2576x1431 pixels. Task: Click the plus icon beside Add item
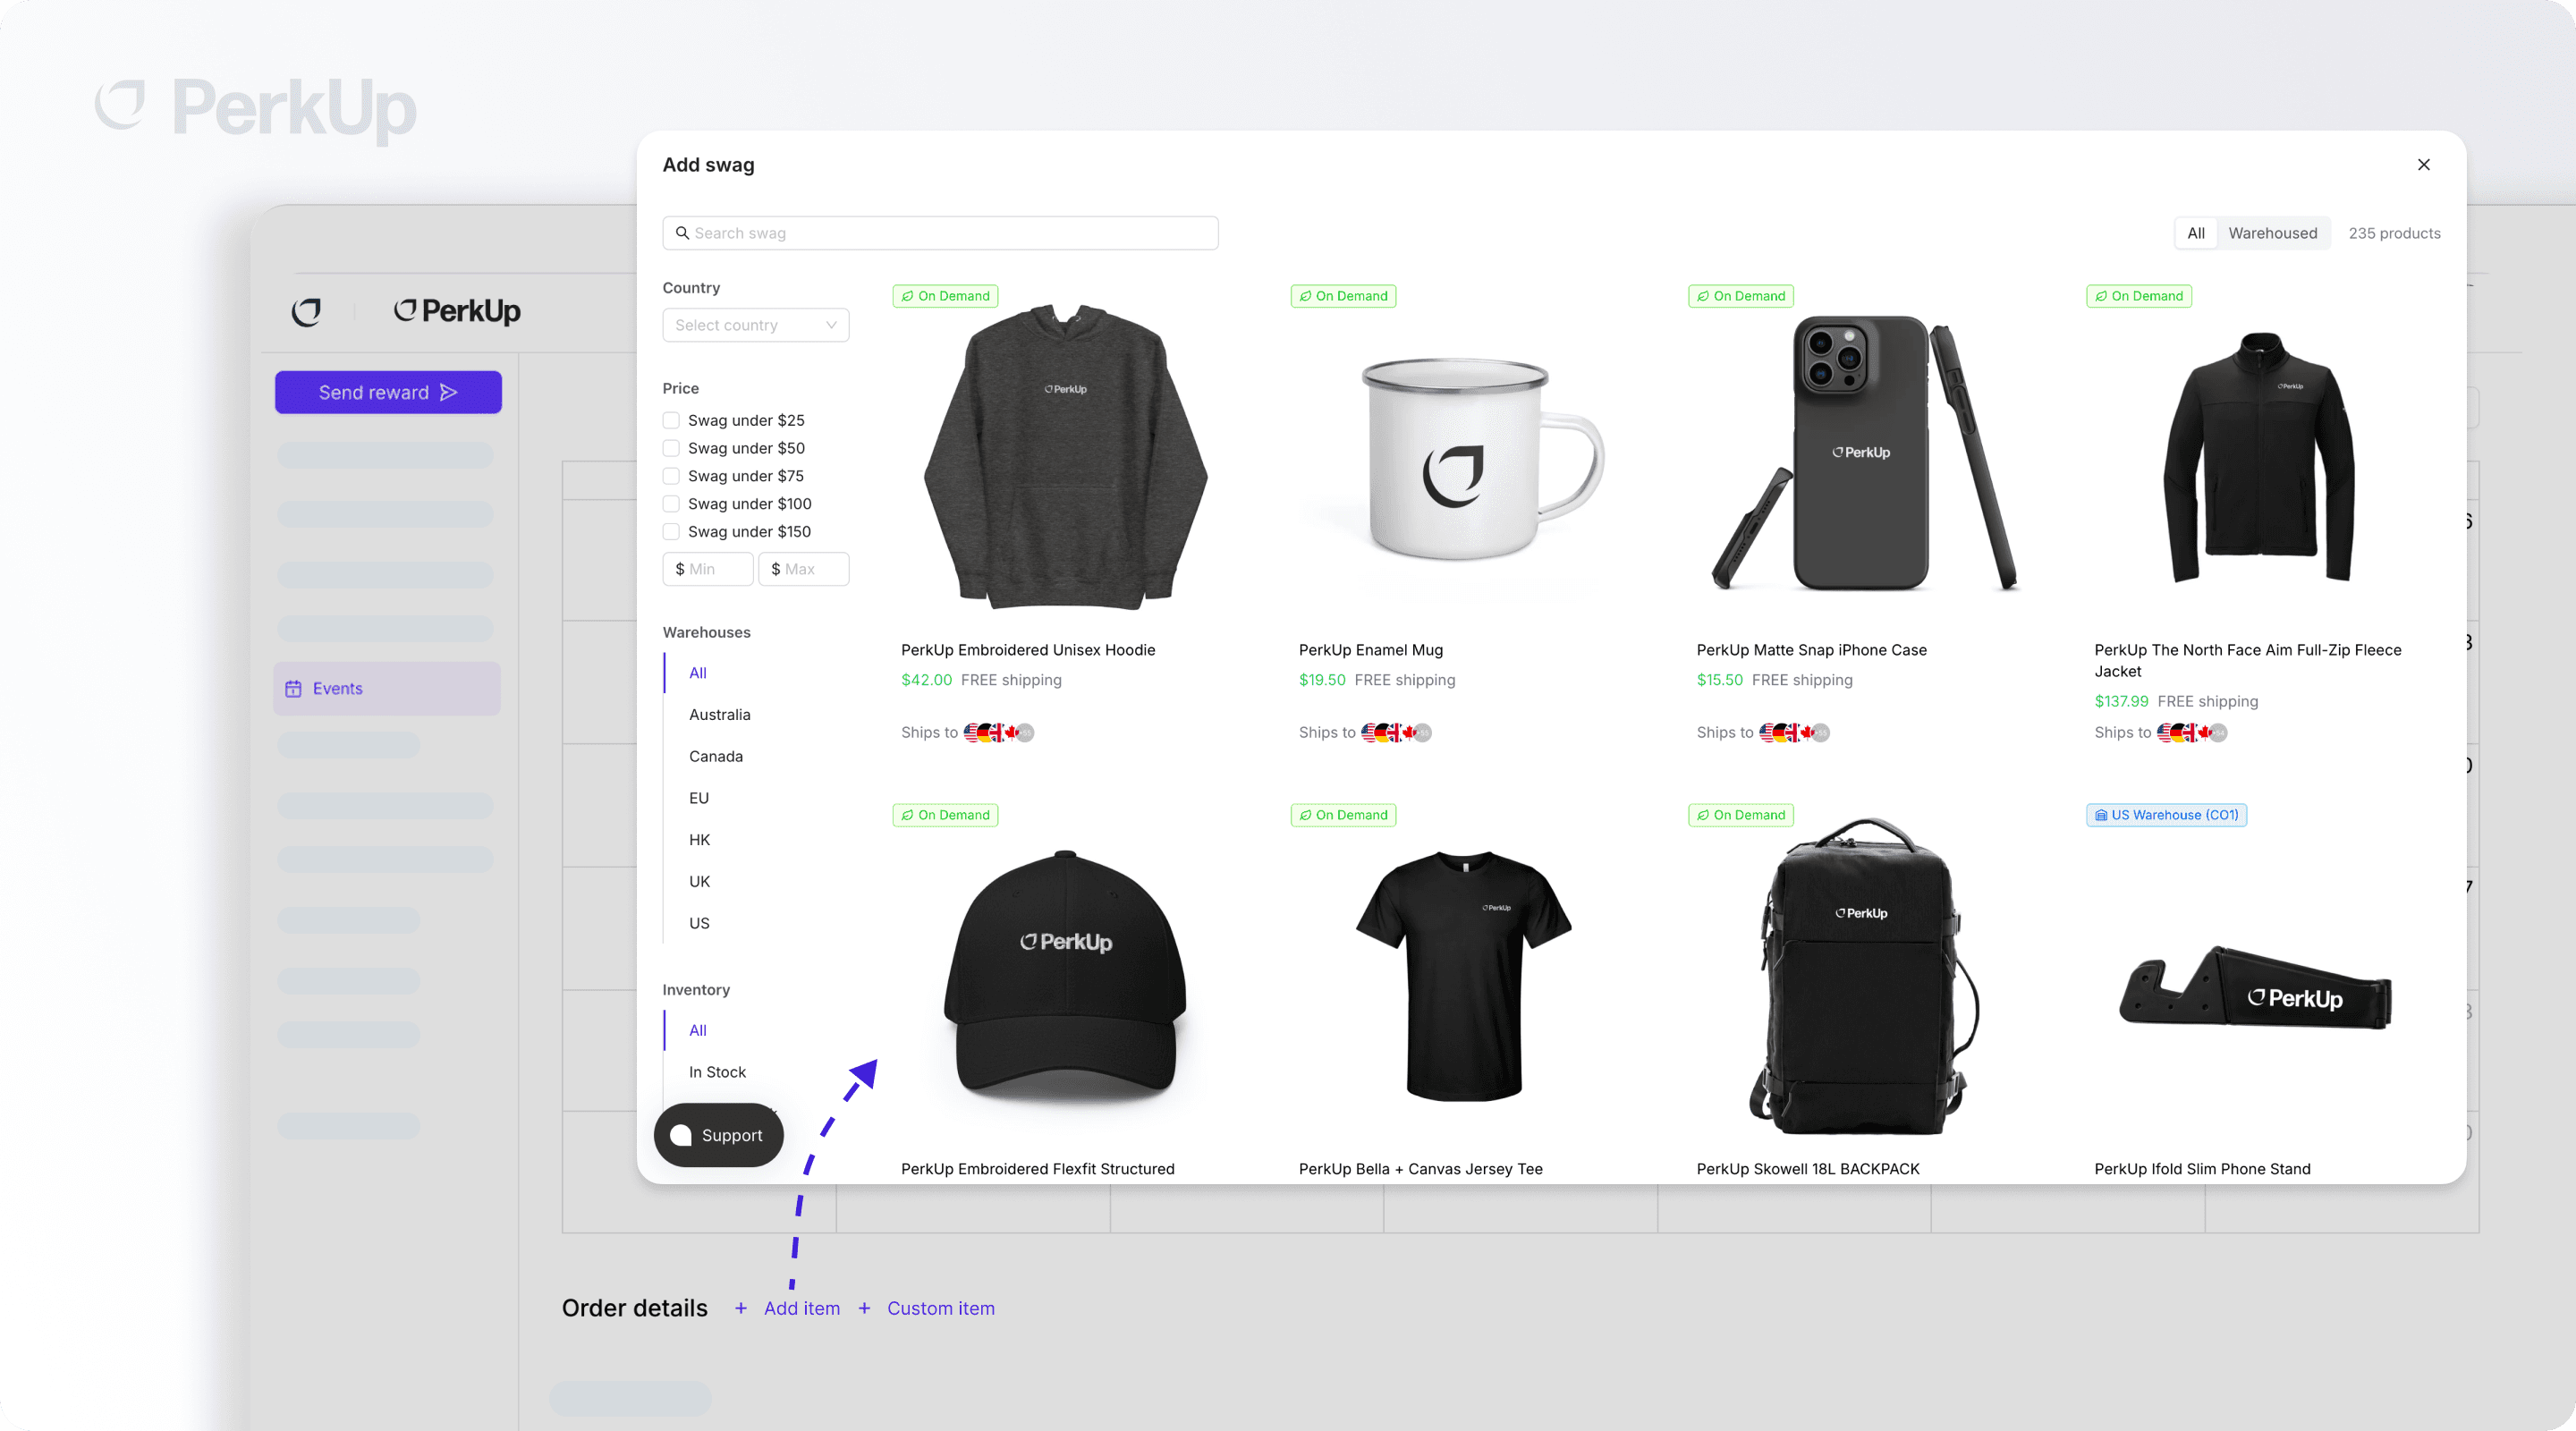(x=741, y=1308)
